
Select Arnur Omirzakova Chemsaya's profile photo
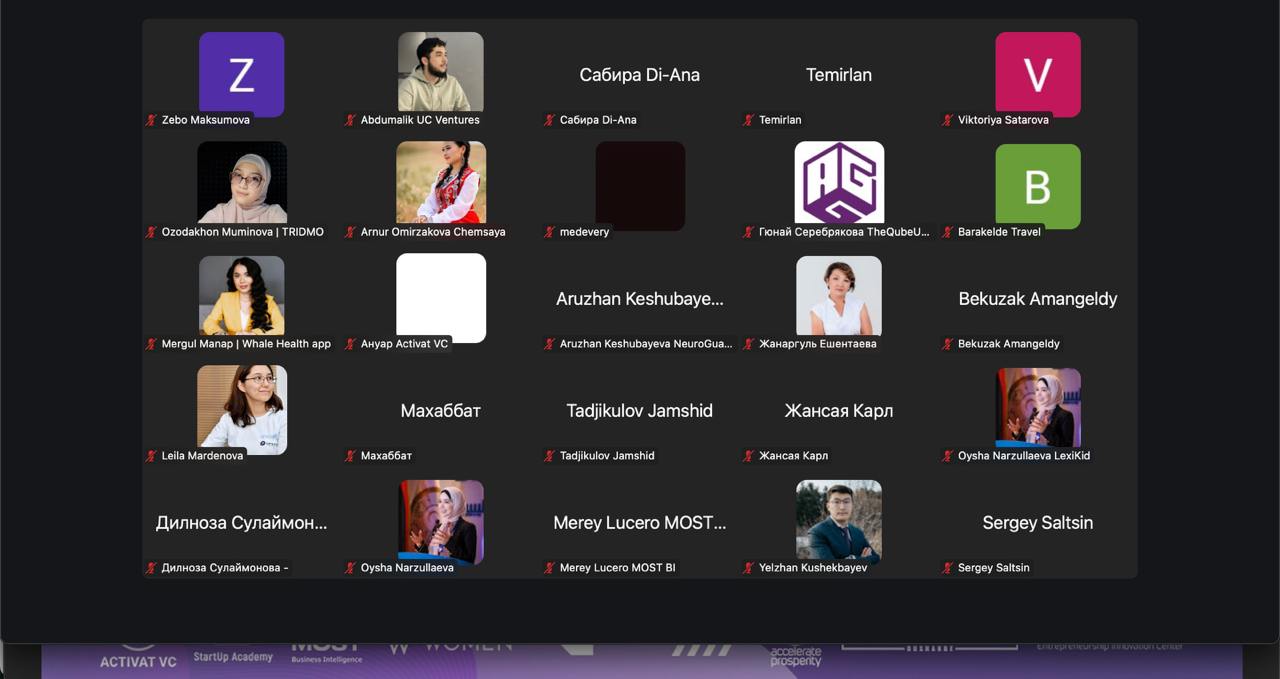click(x=441, y=182)
